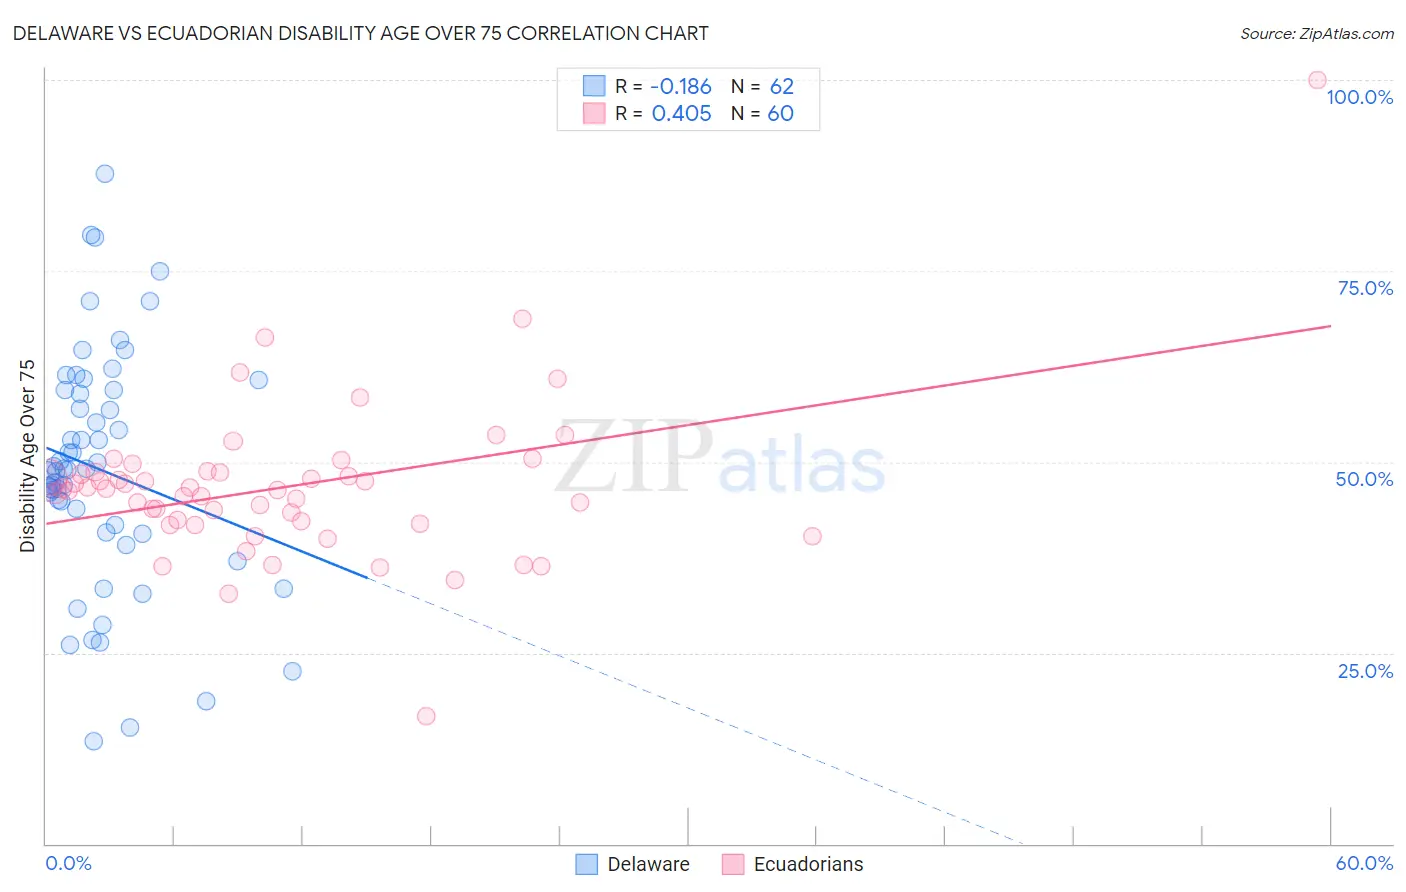The height and width of the screenshot is (892, 1406).
Task: Click the highest blue Delaware data point
Action: coord(105,173)
